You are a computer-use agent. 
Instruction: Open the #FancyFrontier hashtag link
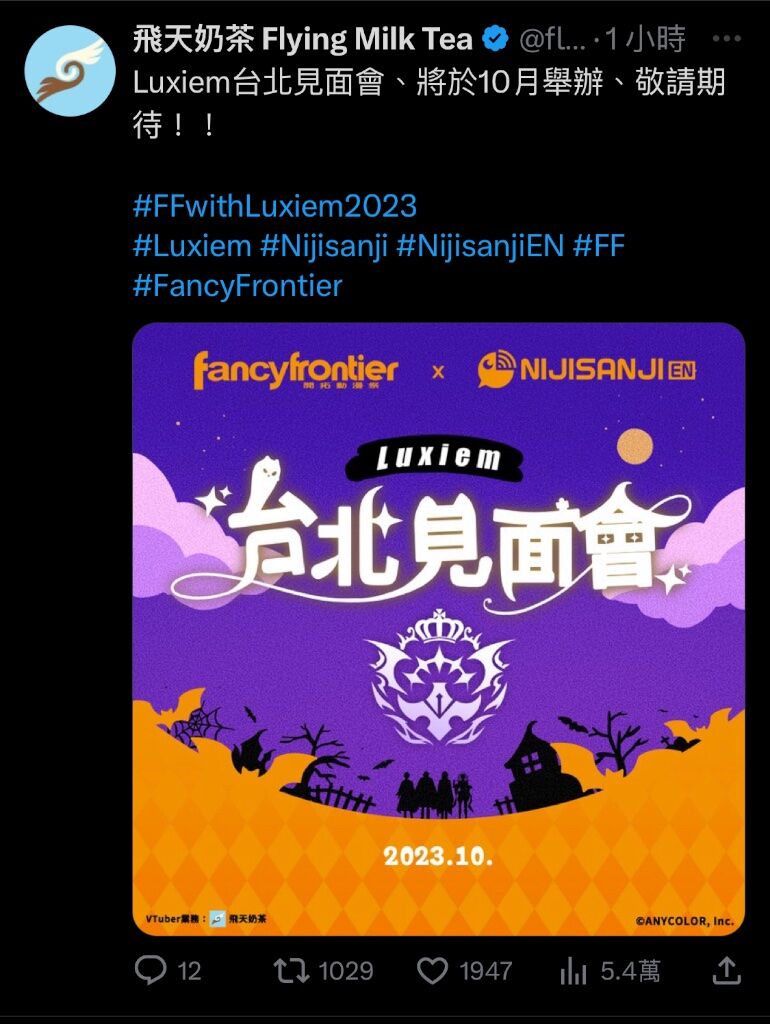[238, 286]
